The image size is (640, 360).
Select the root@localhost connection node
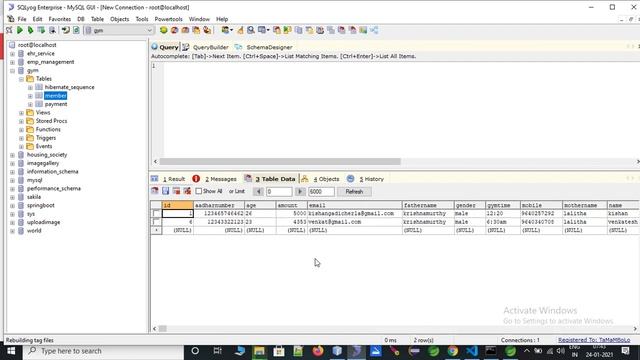tap(37, 45)
